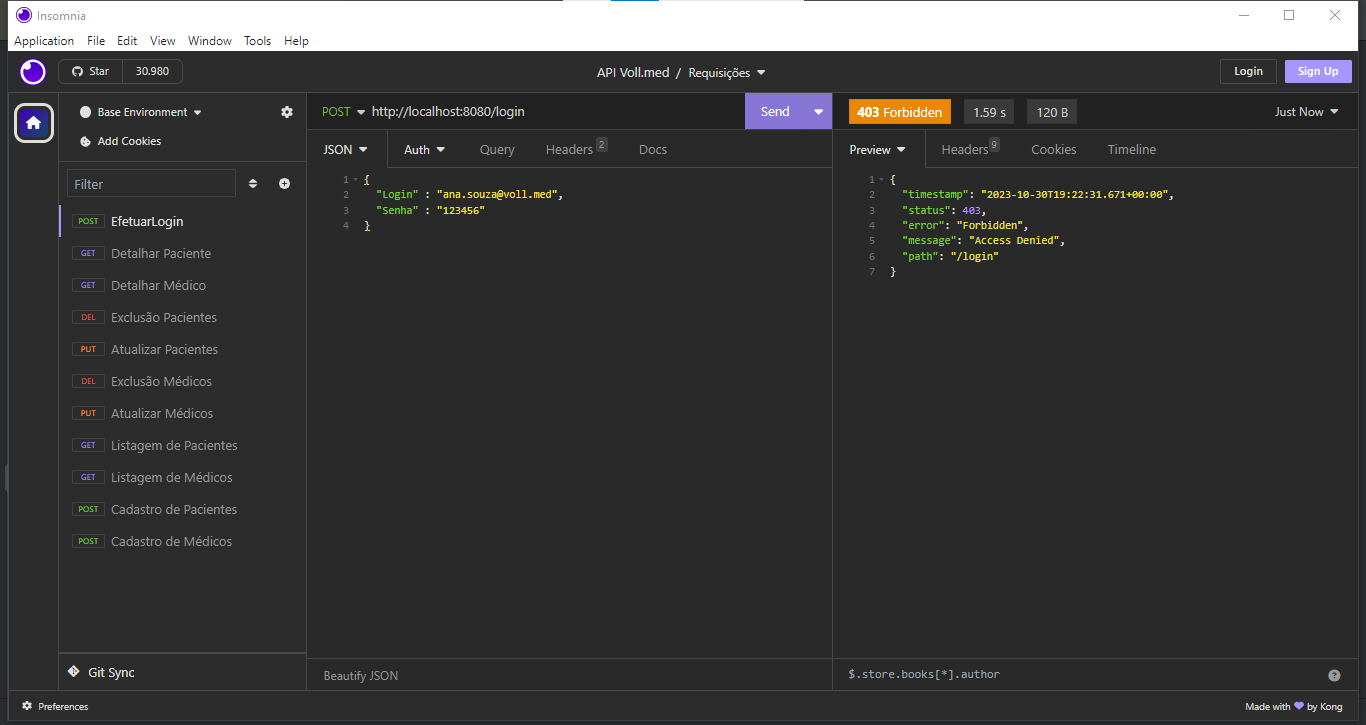The width and height of the screenshot is (1366, 725).
Task: Open the View menu
Action: (163, 41)
